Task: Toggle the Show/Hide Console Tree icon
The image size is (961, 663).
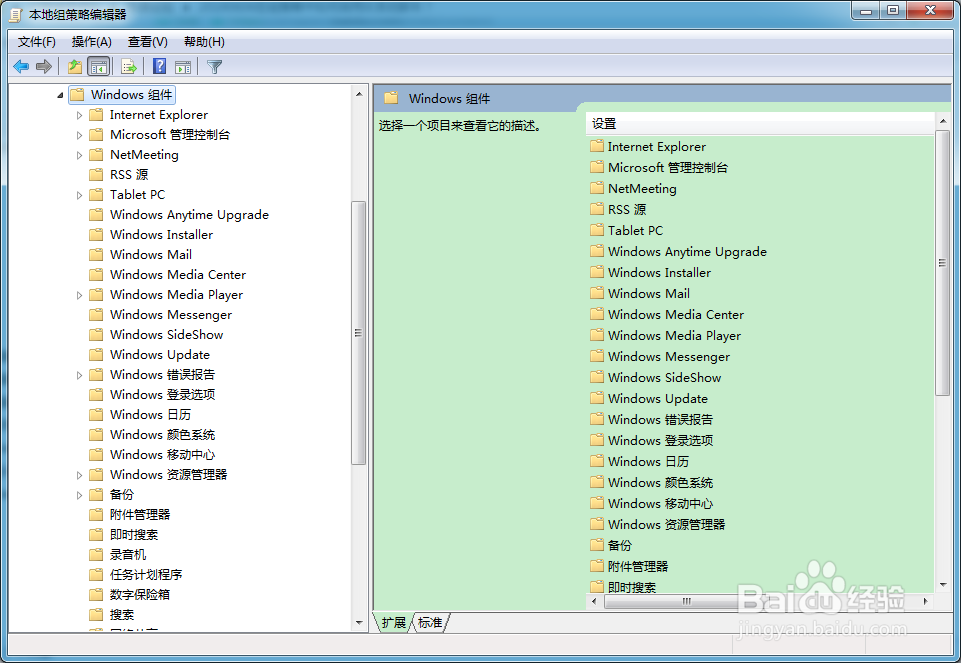Action: pyautogui.click(x=98, y=66)
